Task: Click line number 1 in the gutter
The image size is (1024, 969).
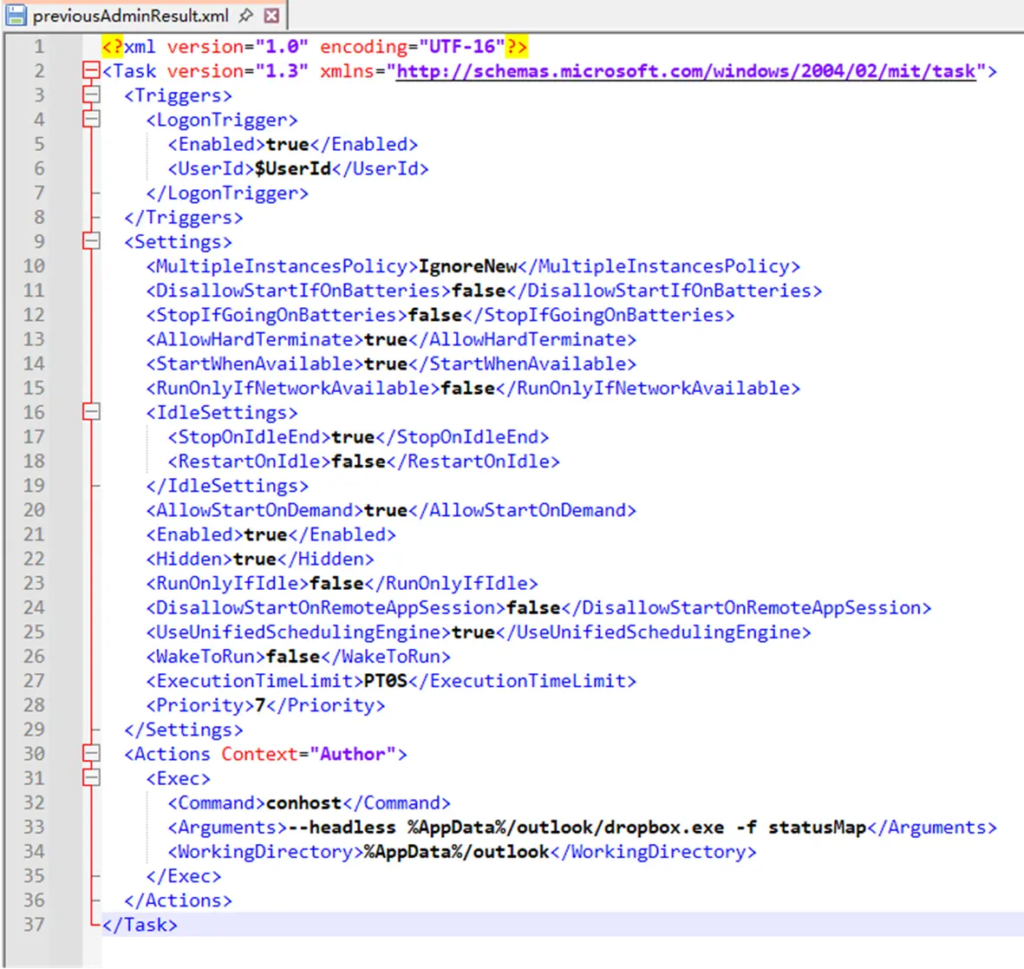Action: (x=39, y=47)
